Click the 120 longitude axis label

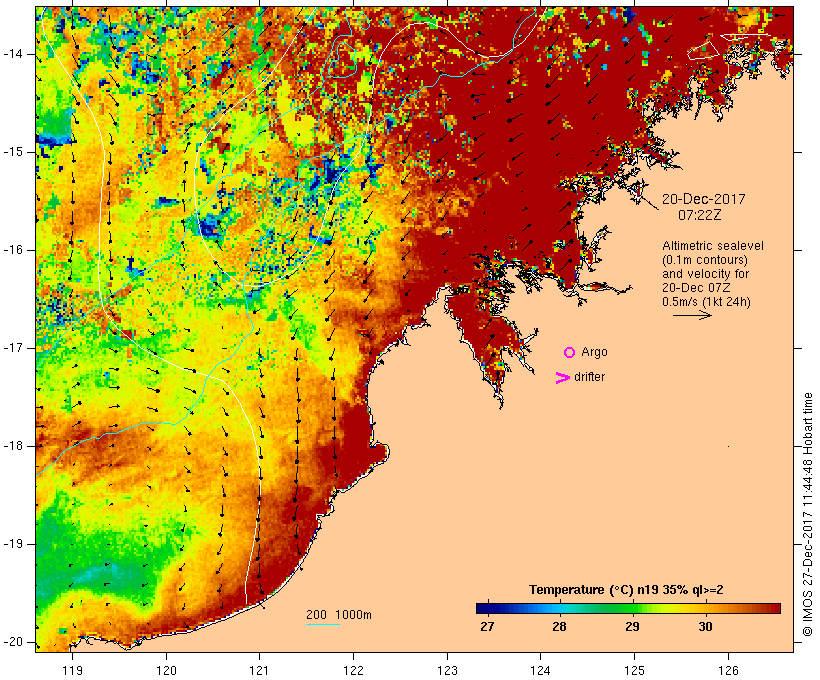coord(166,671)
